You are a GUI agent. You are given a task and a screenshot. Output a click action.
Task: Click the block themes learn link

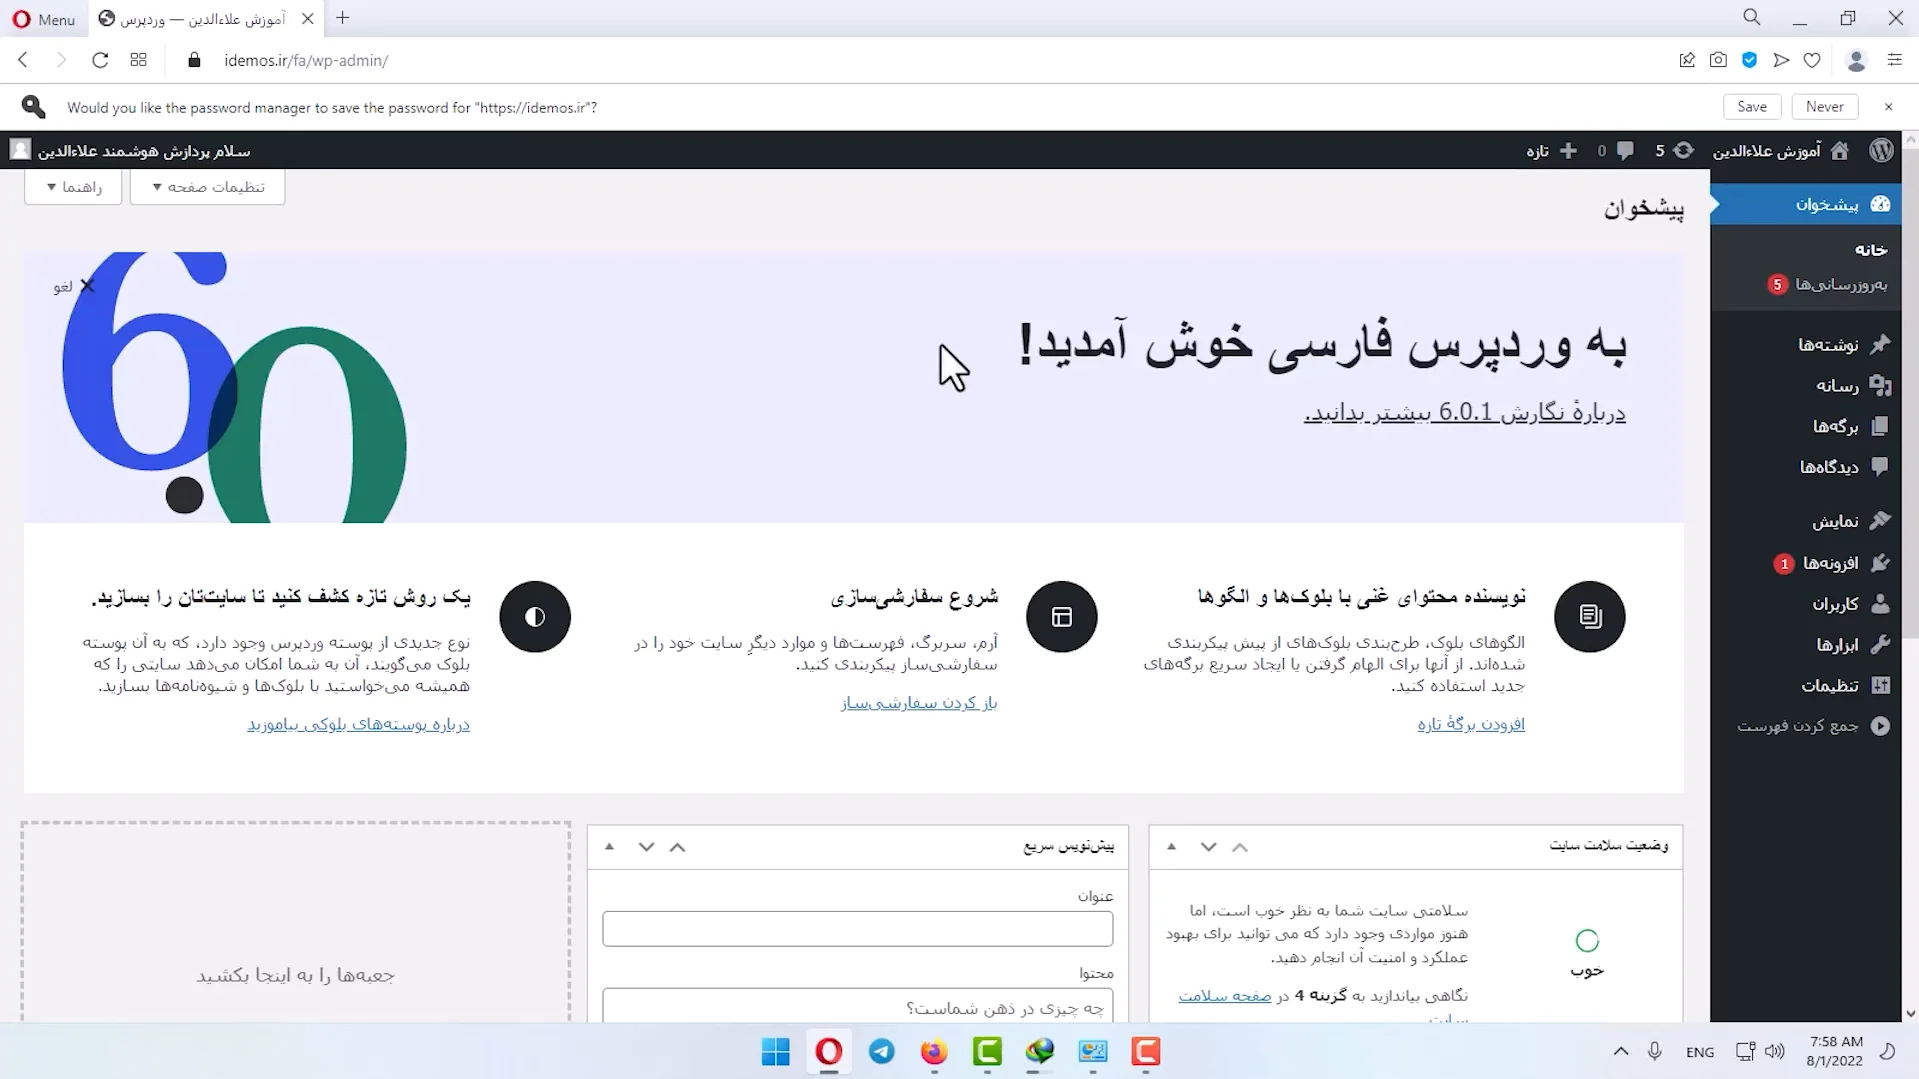click(x=358, y=724)
